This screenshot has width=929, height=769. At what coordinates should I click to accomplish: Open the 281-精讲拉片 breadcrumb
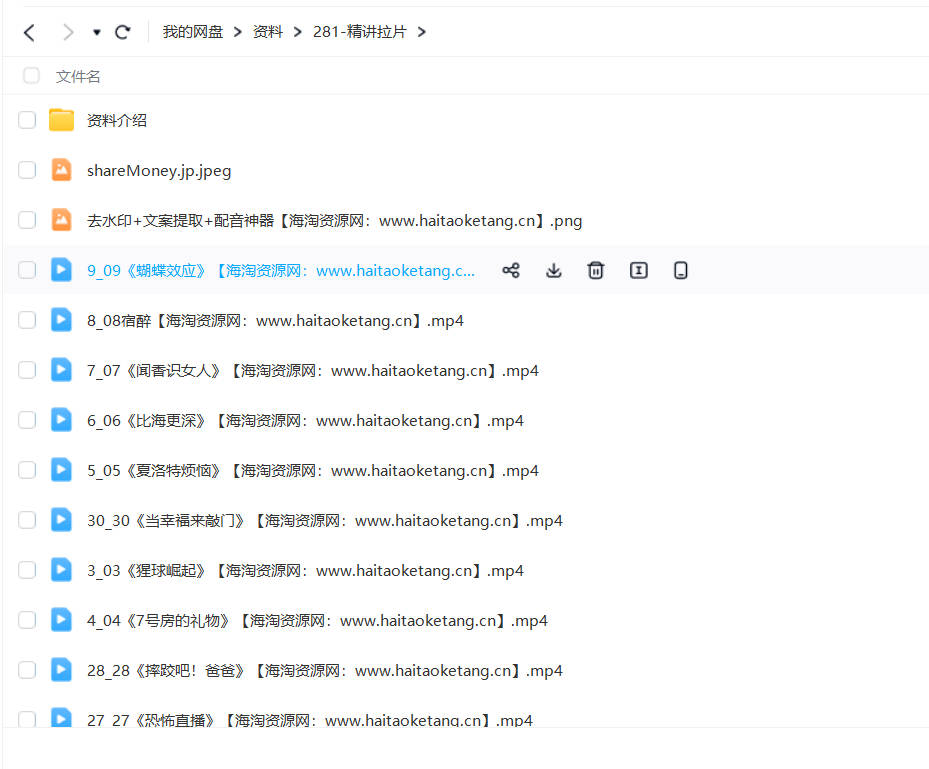click(360, 32)
